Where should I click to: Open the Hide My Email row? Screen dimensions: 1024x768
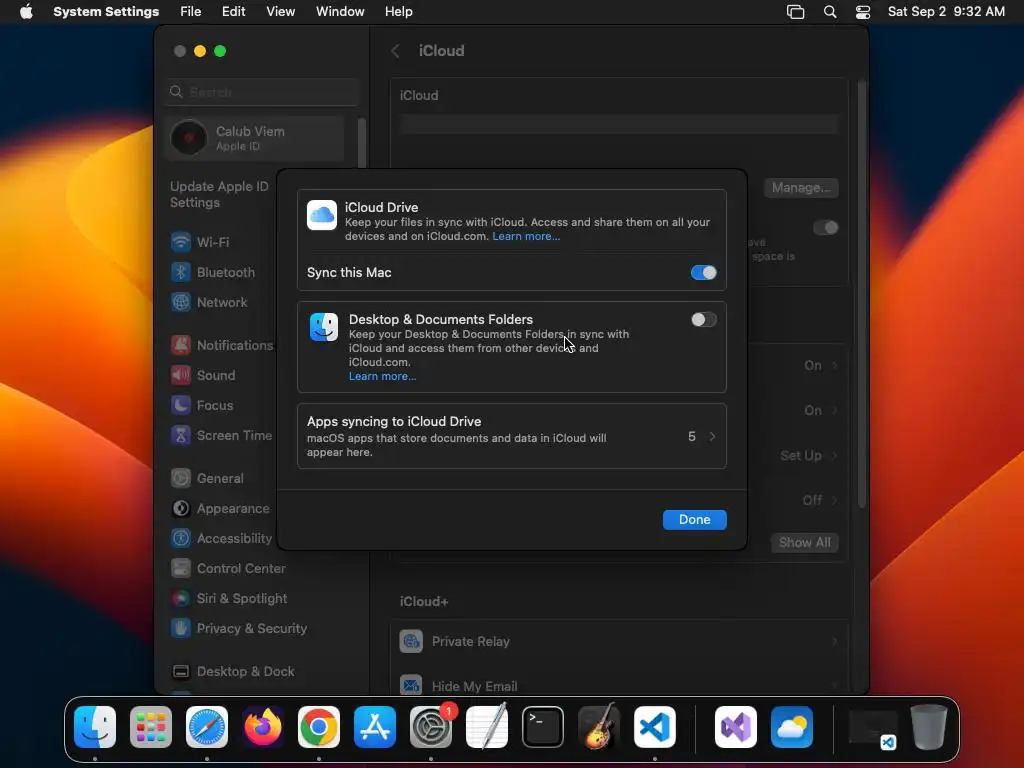(619, 686)
